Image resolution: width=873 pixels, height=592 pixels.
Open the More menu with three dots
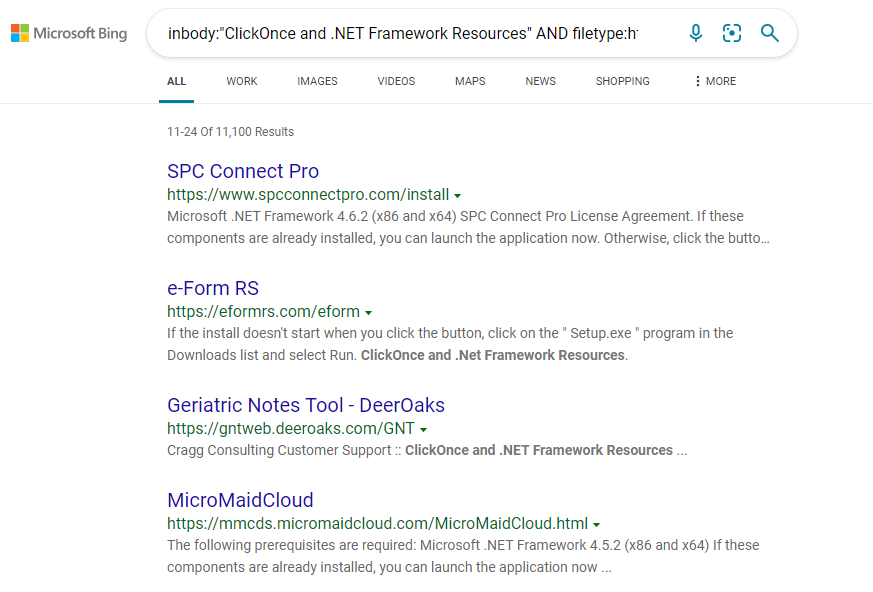pyautogui.click(x=714, y=81)
